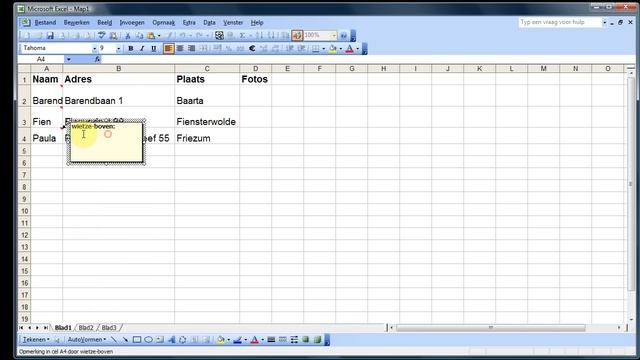Click the Copy icon in the standard toolbar
This screenshot has height=360, width=640.
(x=139, y=36)
